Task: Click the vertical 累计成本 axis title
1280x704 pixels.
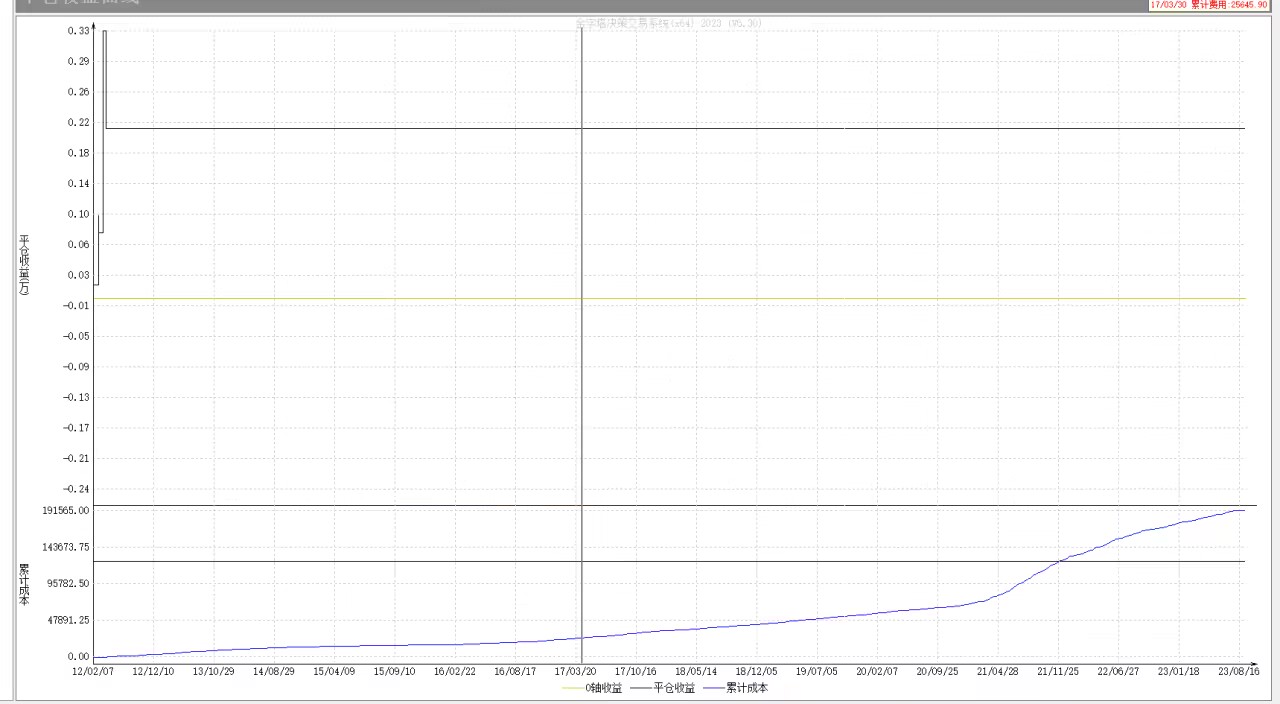Action: [26, 586]
